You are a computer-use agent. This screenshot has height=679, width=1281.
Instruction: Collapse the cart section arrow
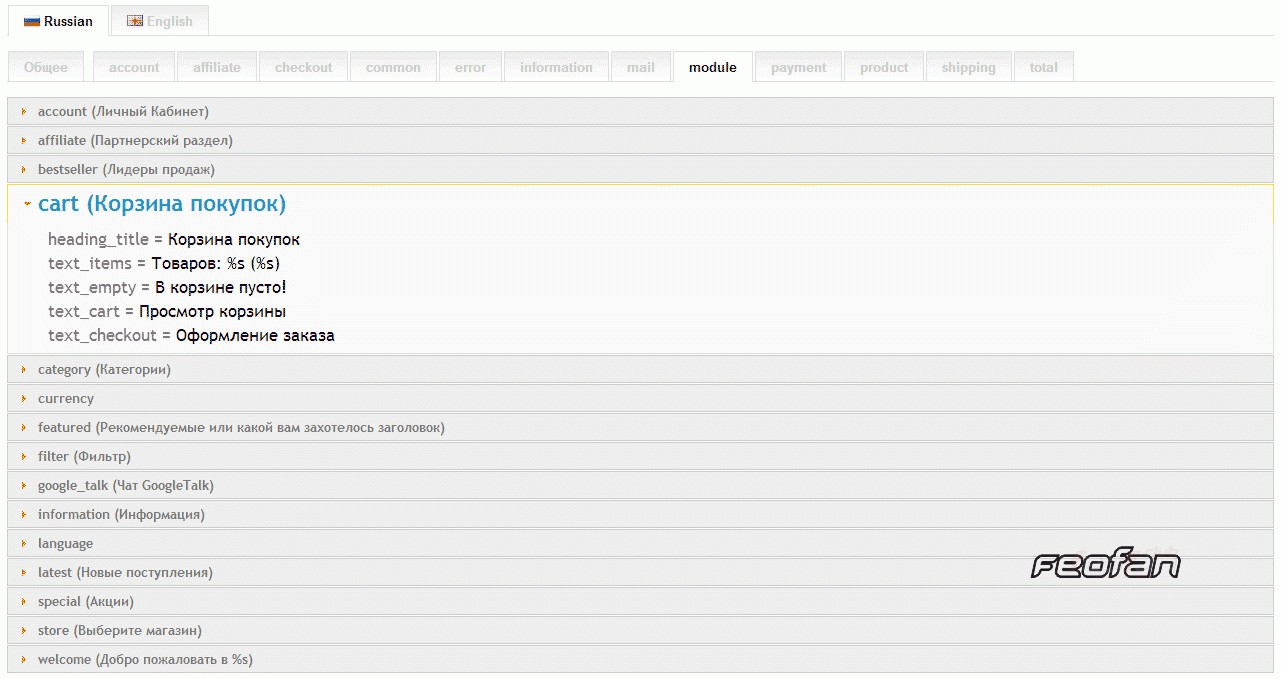tap(27, 204)
